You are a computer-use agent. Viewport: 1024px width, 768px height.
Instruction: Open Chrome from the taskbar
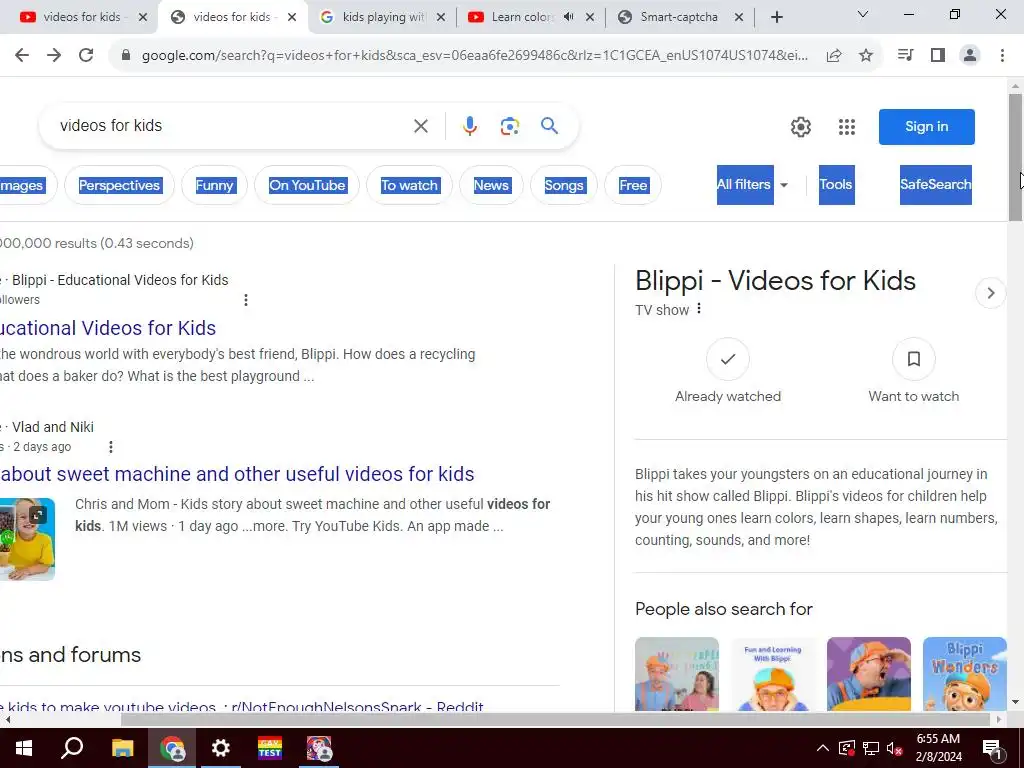[172, 748]
